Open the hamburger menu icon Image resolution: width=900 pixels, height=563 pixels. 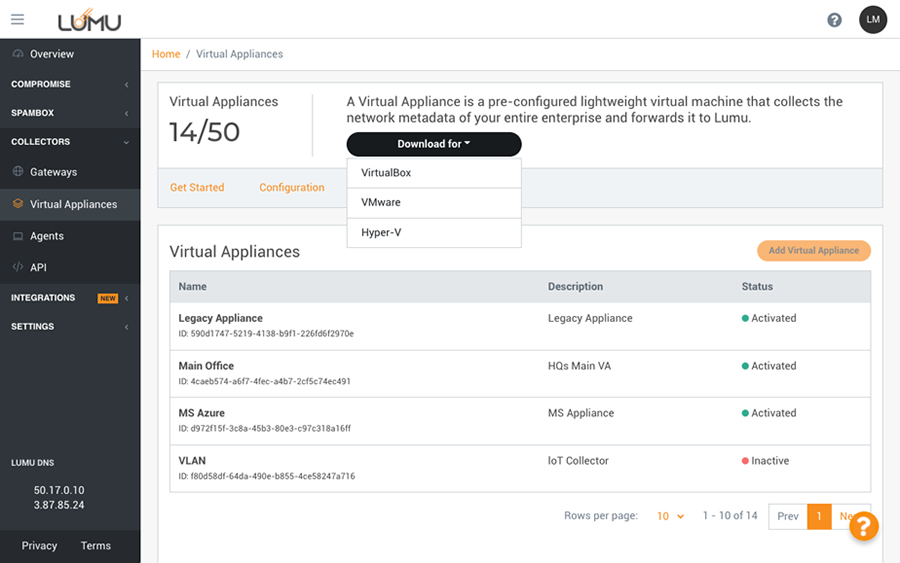[x=17, y=20]
